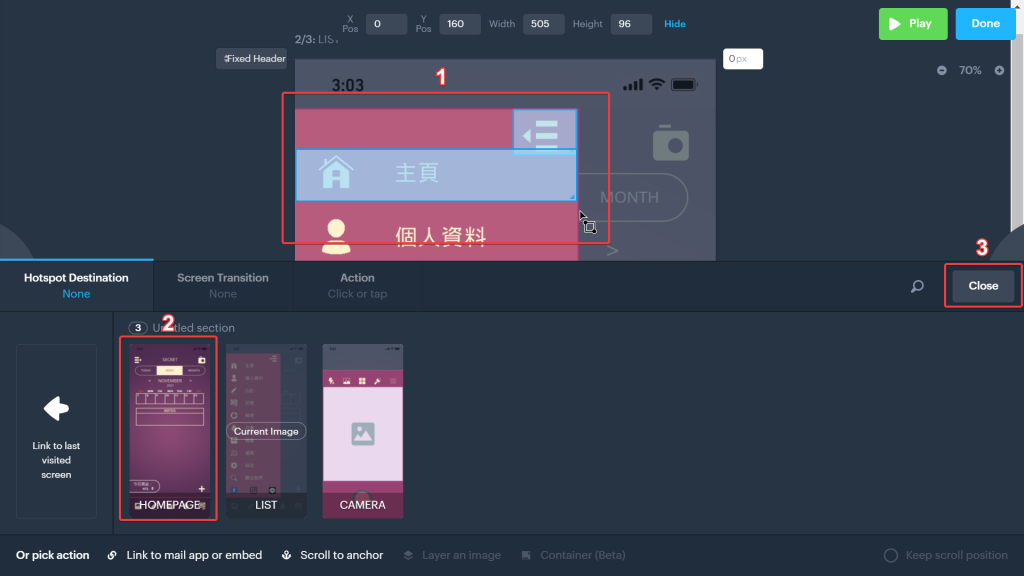This screenshot has height=576, width=1024.
Task: Hide the hotspot position fields
Action: tap(675, 24)
